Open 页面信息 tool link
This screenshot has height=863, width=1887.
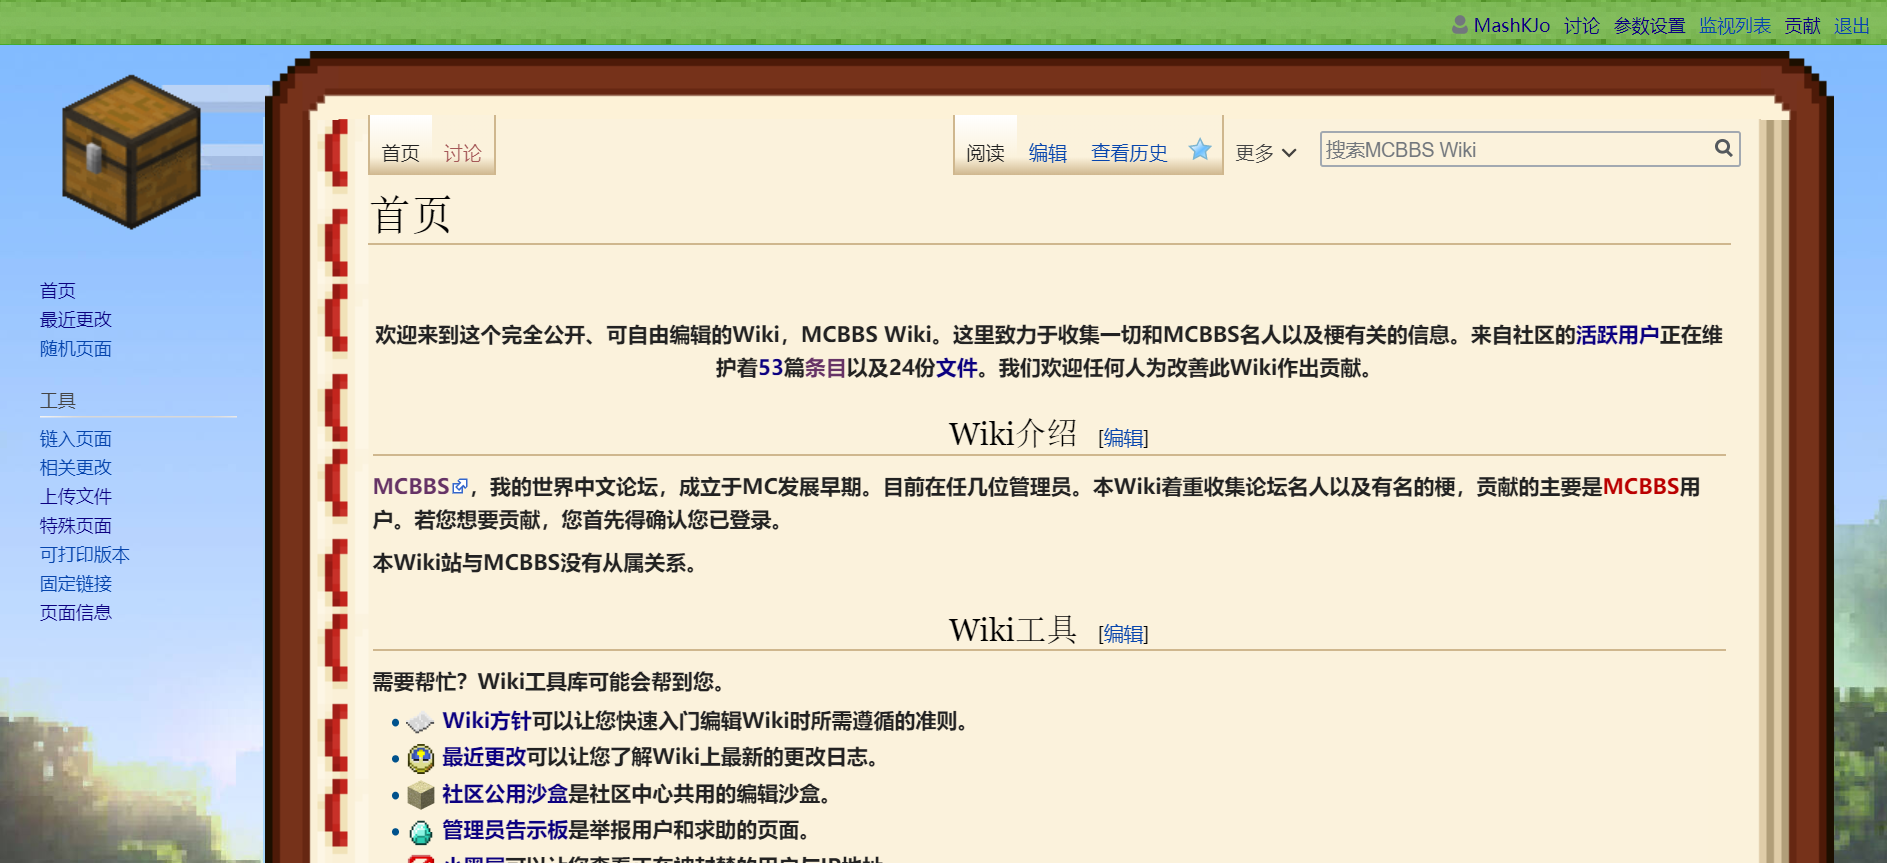click(x=76, y=613)
